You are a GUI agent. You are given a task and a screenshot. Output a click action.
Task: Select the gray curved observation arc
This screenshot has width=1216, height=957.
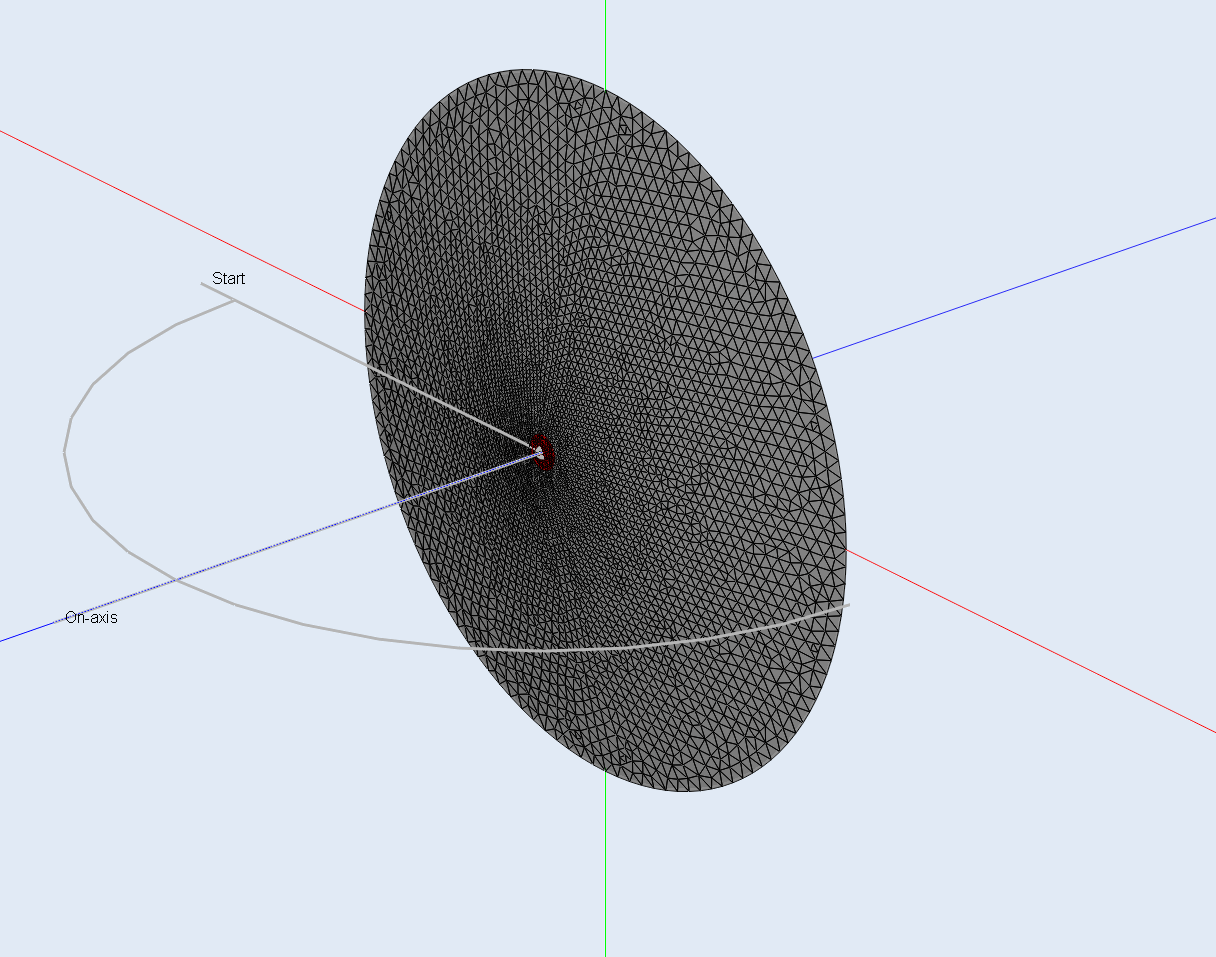236,604
